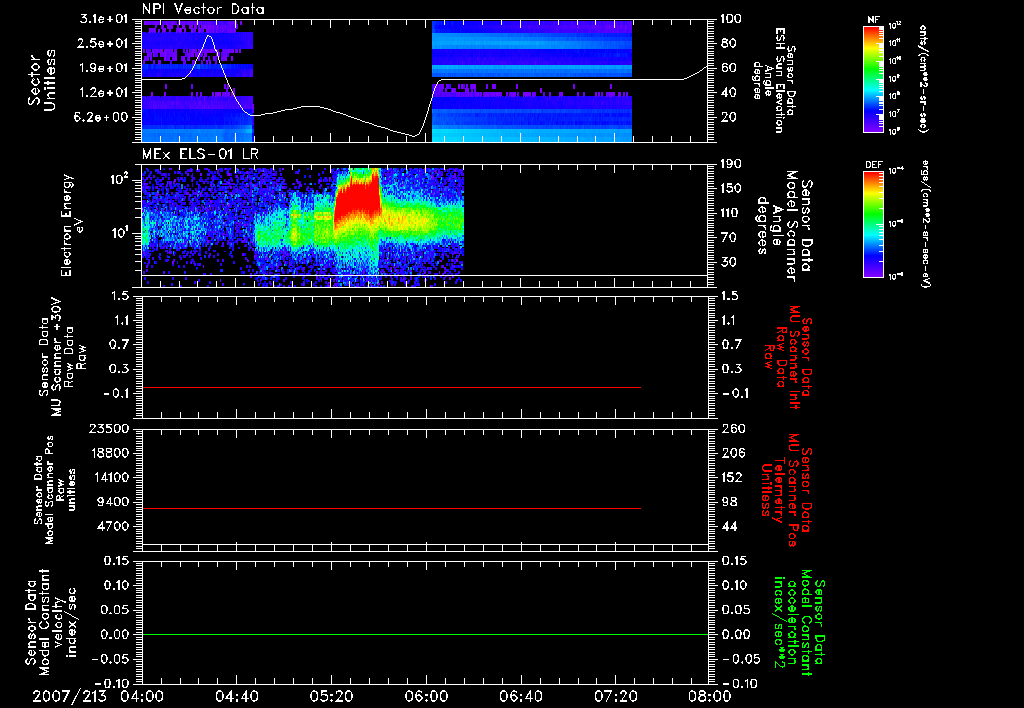
Task: Click the 'Sector Unitless' axis label
Action: pos(42,80)
